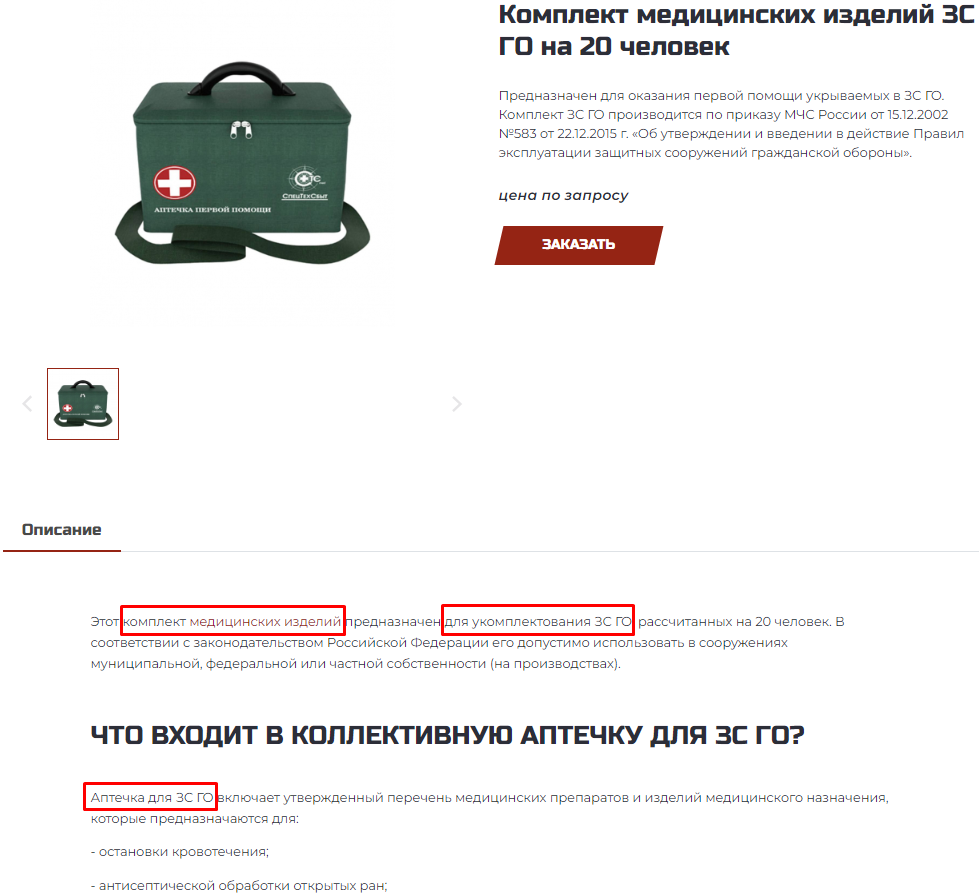Click the 'цена по запросу' price text

[x=563, y=195]
